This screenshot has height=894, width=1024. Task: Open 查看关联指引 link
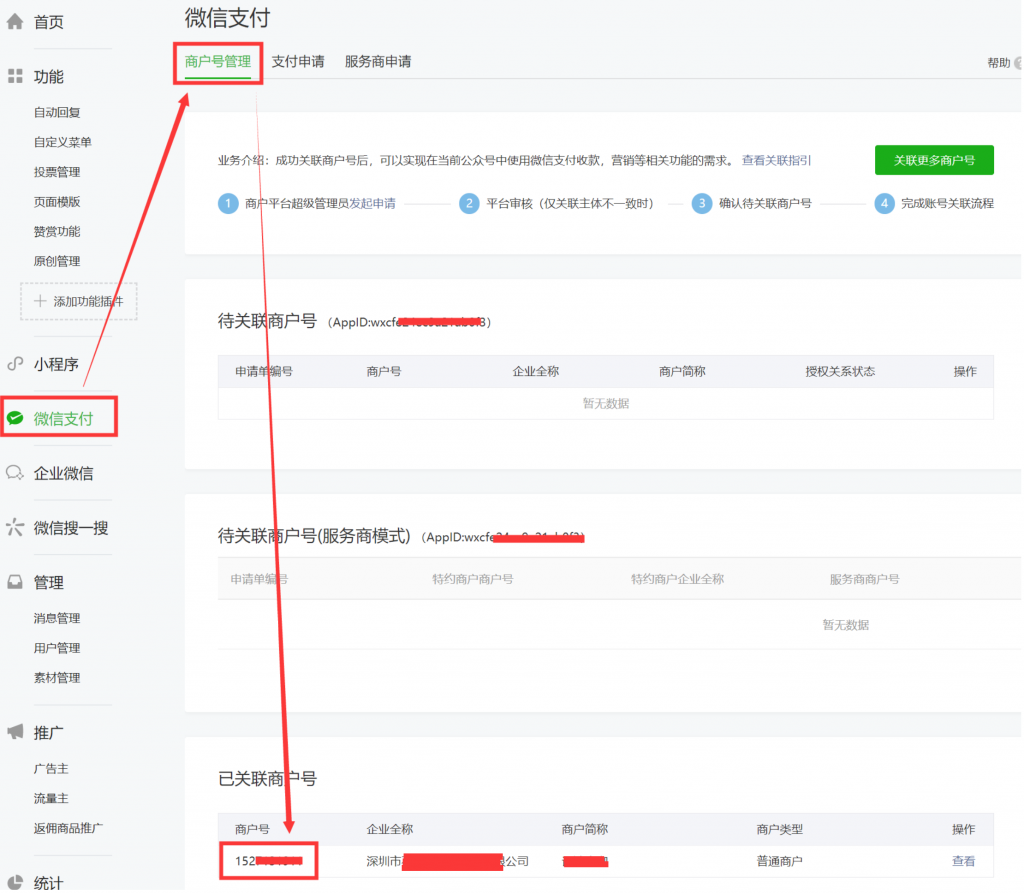pyautogui.click(x=776, y=160)
